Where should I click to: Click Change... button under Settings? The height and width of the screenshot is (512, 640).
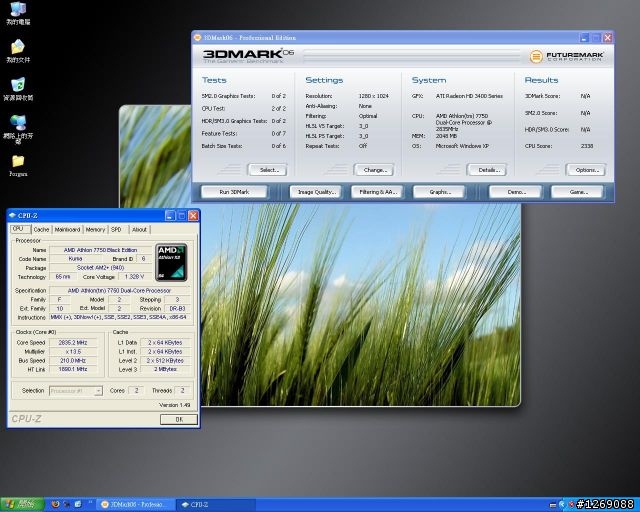(x=374, y=170)
